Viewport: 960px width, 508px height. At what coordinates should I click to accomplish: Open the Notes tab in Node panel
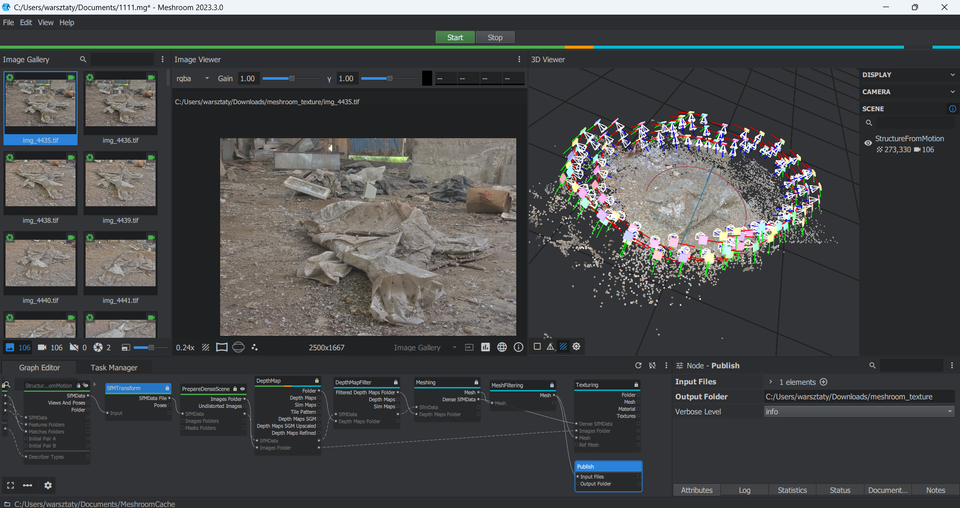click(x=936, y=490)
